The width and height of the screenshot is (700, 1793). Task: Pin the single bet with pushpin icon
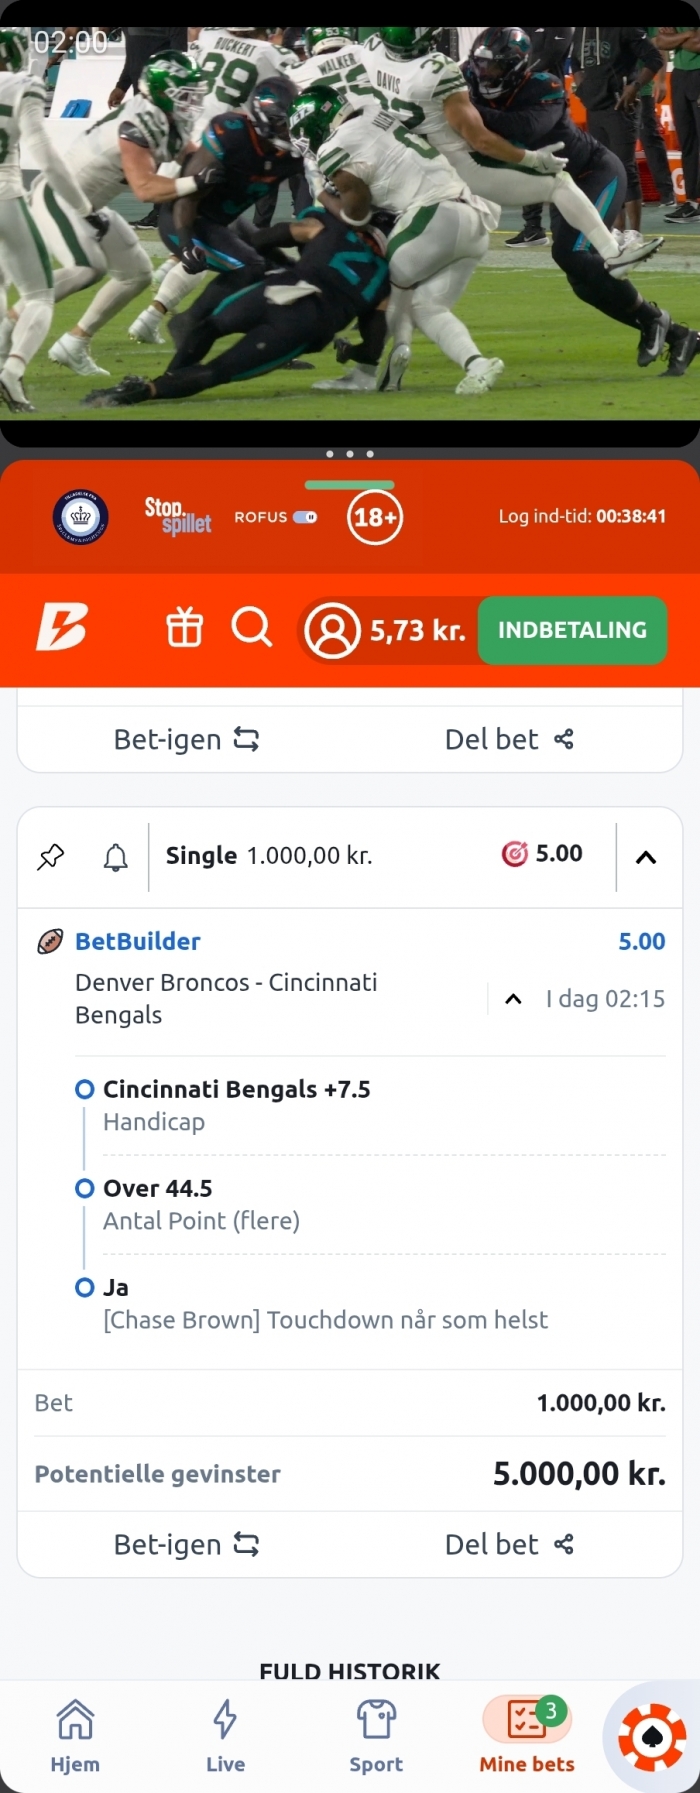51,857
